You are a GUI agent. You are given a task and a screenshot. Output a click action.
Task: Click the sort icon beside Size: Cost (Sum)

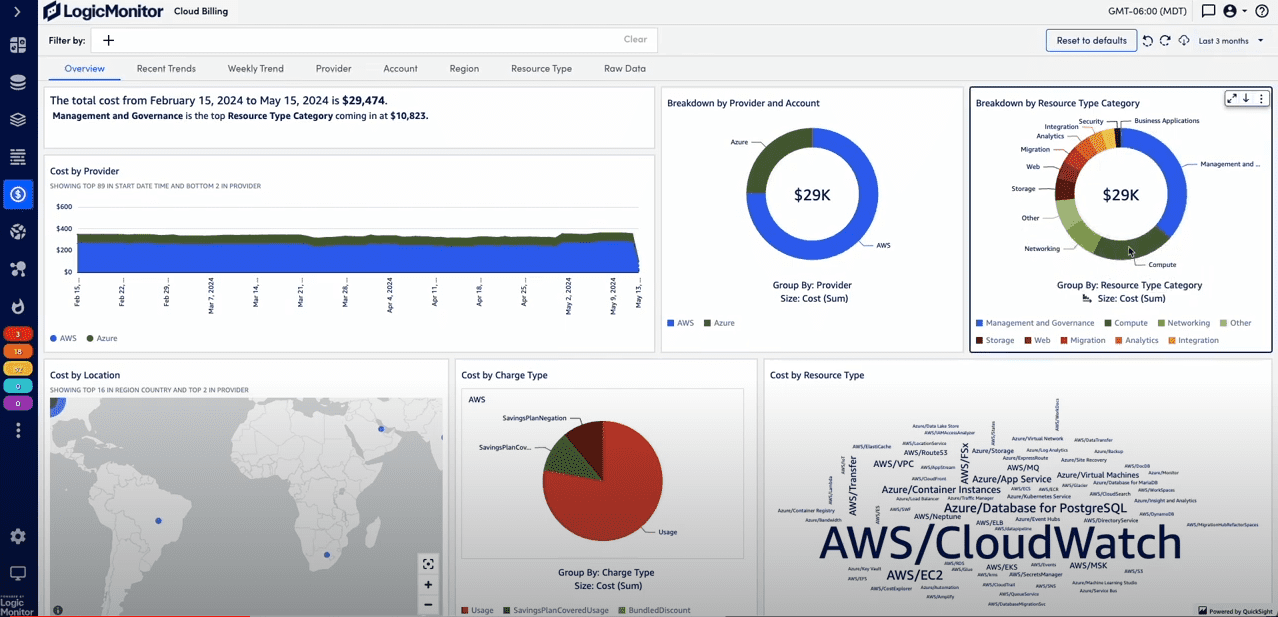pos(1088,299)
